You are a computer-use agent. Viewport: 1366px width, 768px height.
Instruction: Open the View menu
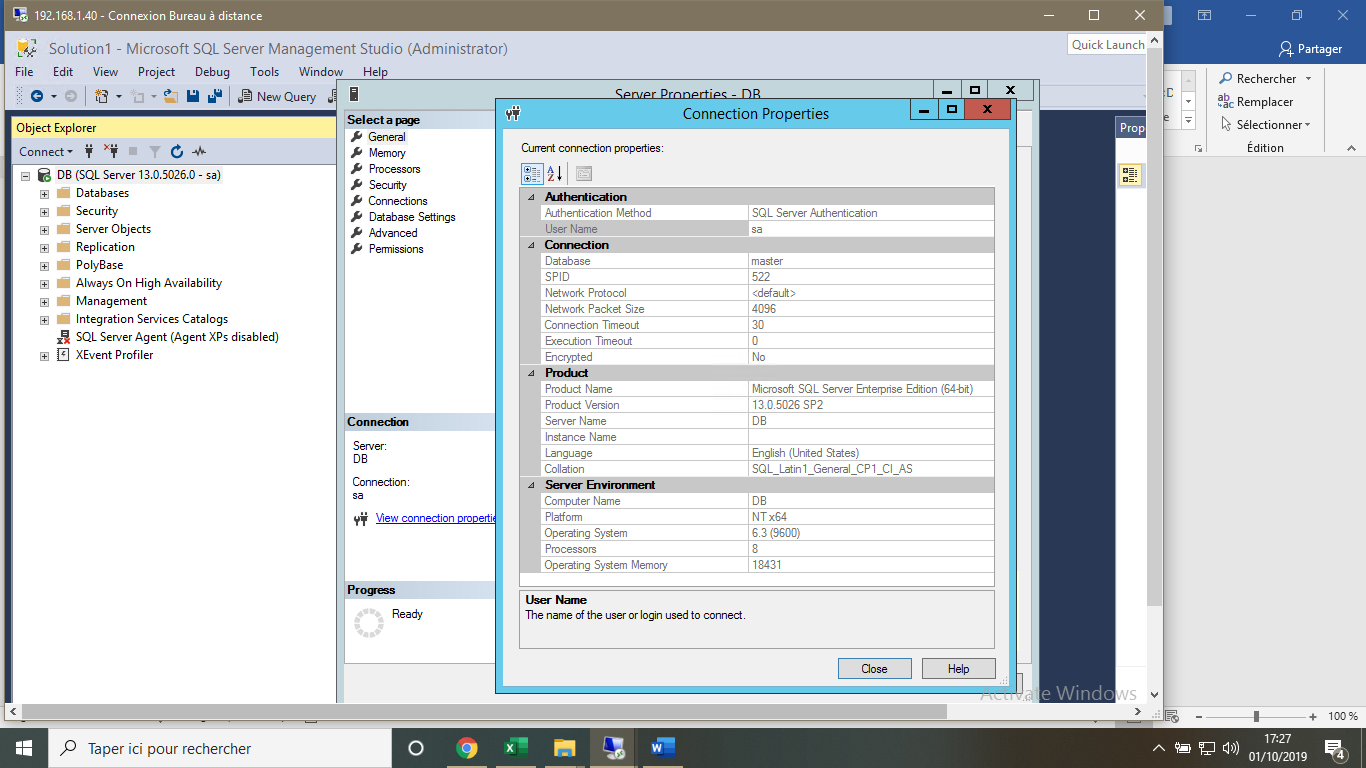tap(105, 71)
